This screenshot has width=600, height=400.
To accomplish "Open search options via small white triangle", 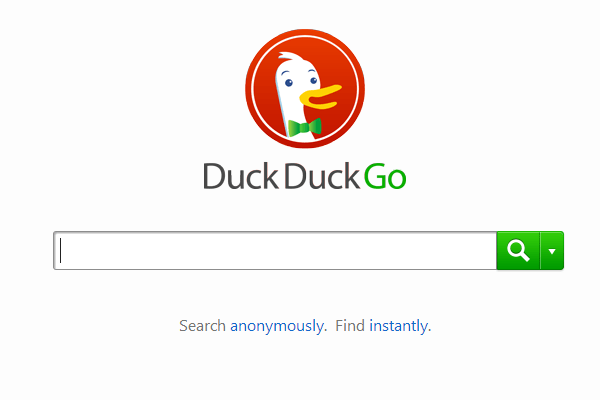I will click(552, 251).
